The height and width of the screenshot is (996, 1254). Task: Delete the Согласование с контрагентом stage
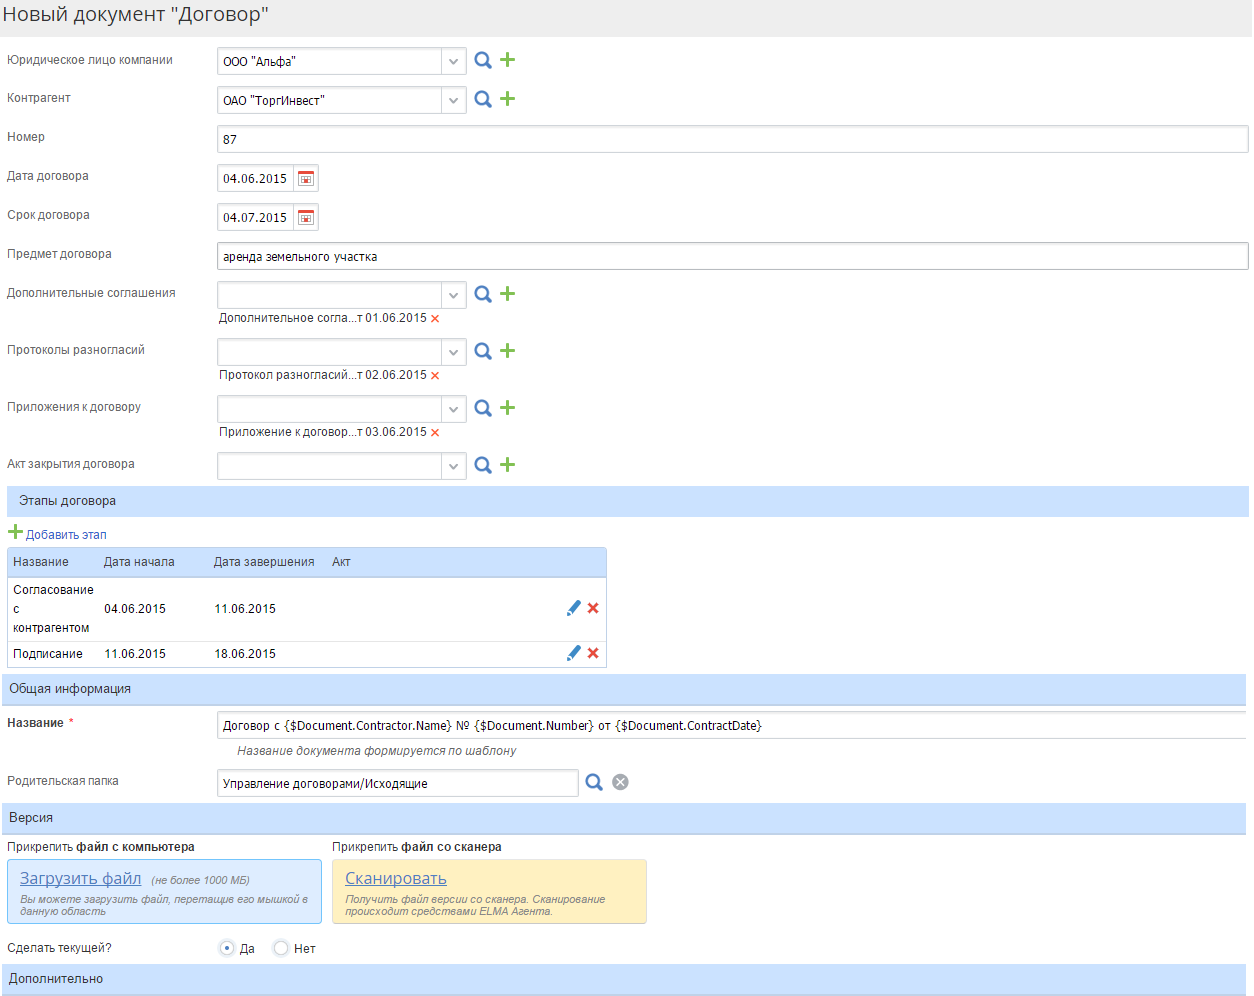pos(593,608)
